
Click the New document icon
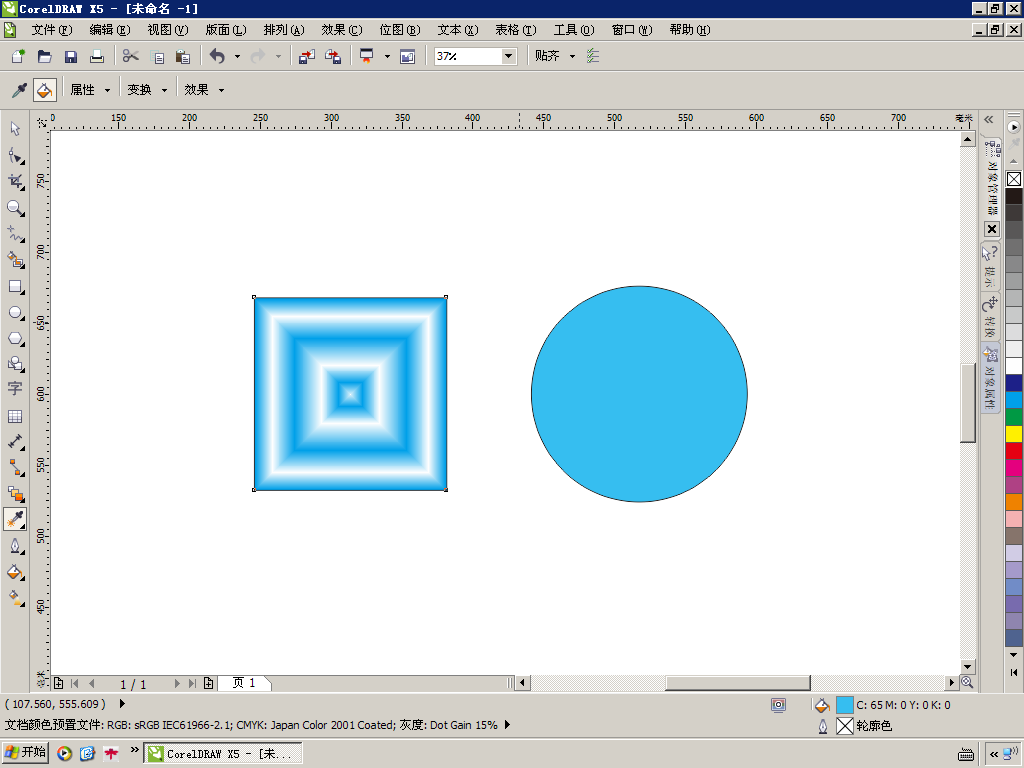[x=18, y=56]
